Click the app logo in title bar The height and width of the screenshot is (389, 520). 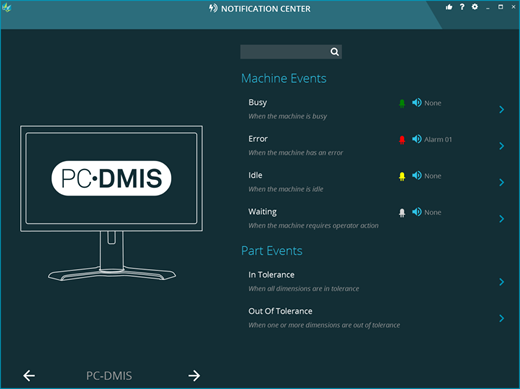6,8
